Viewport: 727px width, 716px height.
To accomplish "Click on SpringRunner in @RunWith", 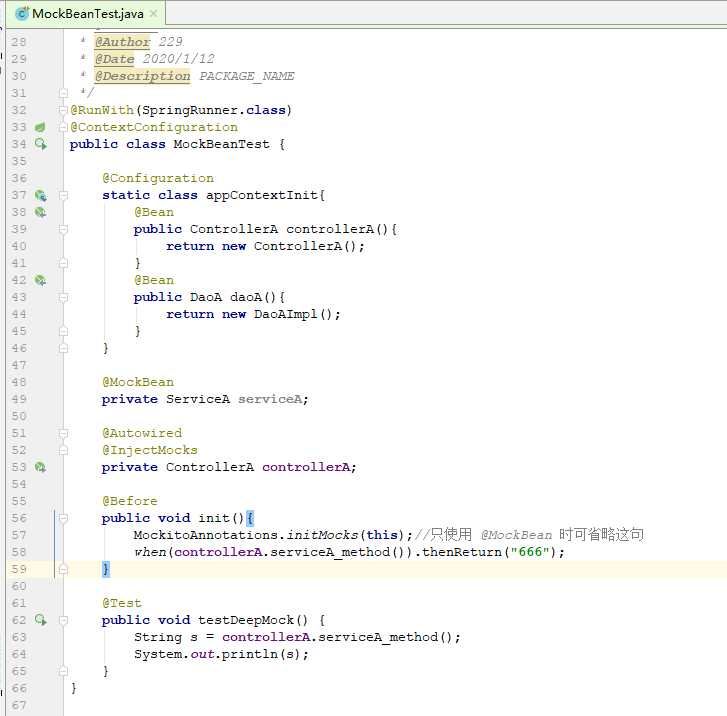I will point(190,110).
